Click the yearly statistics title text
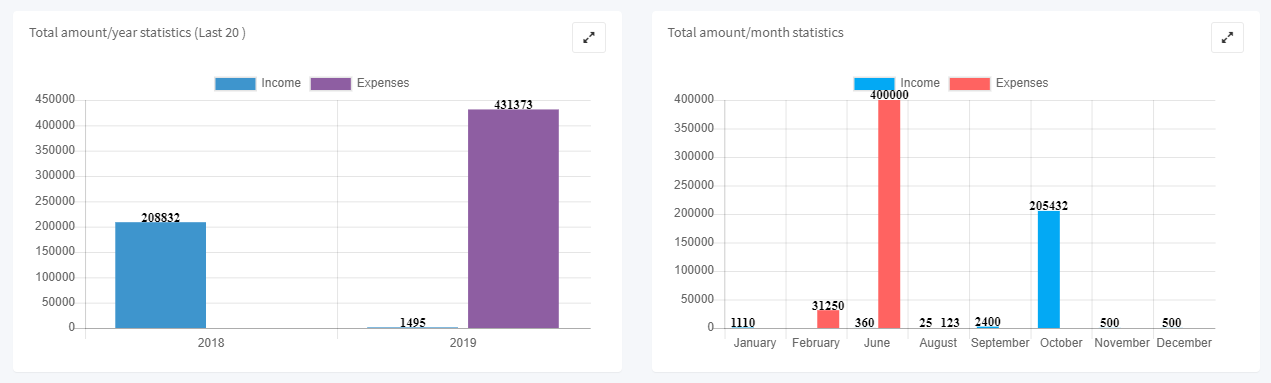 pos(137,32)
